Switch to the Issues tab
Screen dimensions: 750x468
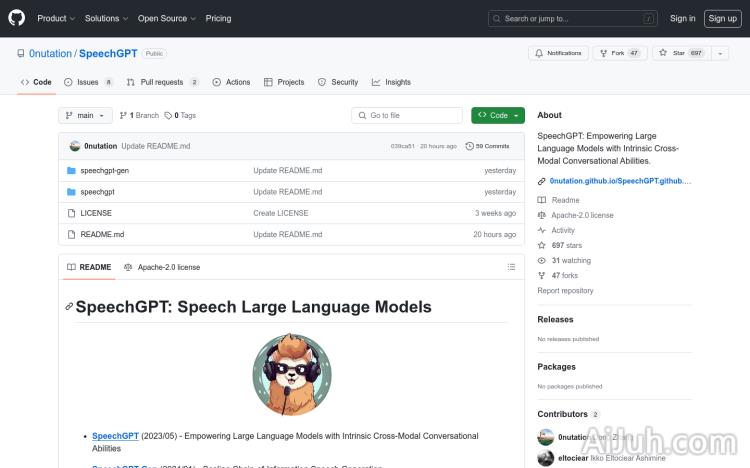[x=82, y=82]
